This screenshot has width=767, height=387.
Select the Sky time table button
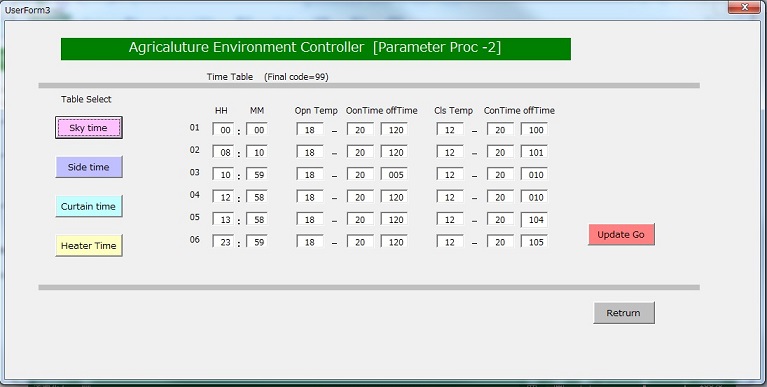point(89,128)
